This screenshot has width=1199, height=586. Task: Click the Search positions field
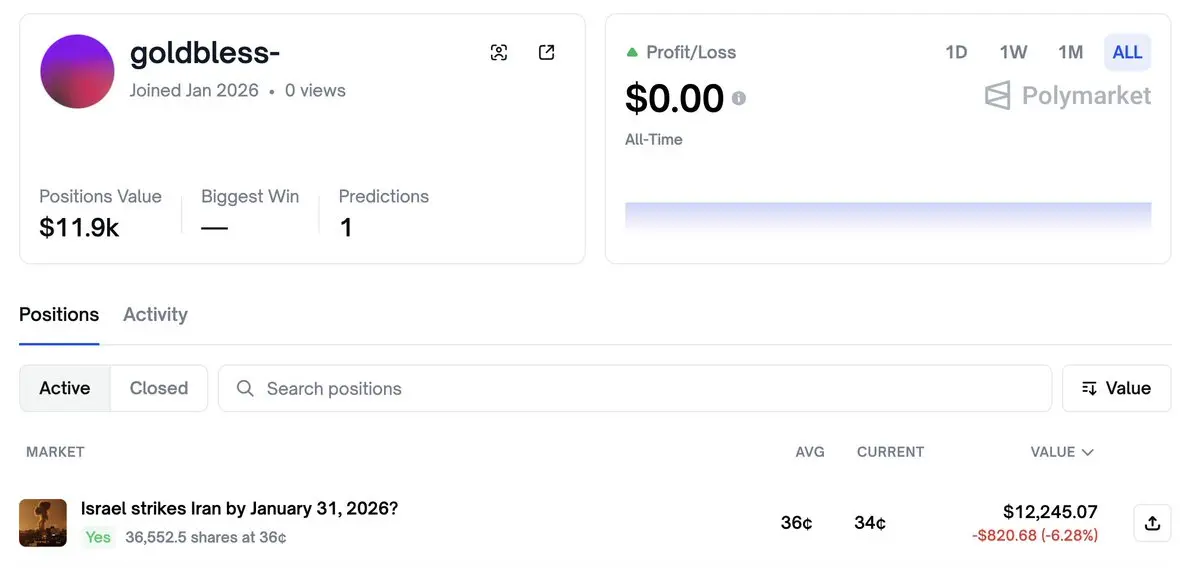pos(640,388)
